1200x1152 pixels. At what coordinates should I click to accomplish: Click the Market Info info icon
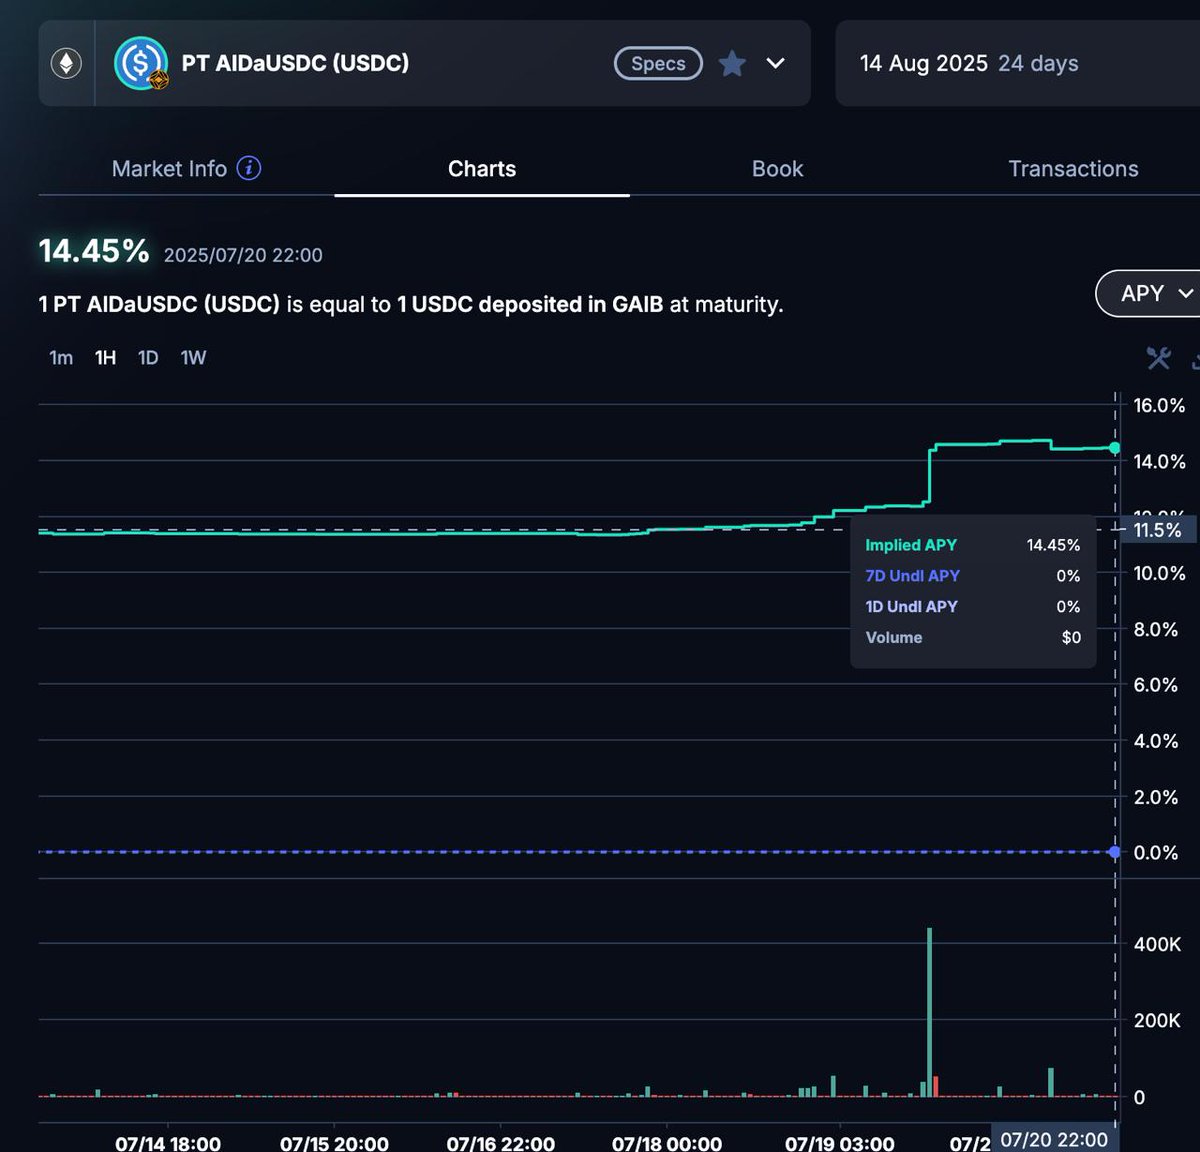click(x=249, y=168)
